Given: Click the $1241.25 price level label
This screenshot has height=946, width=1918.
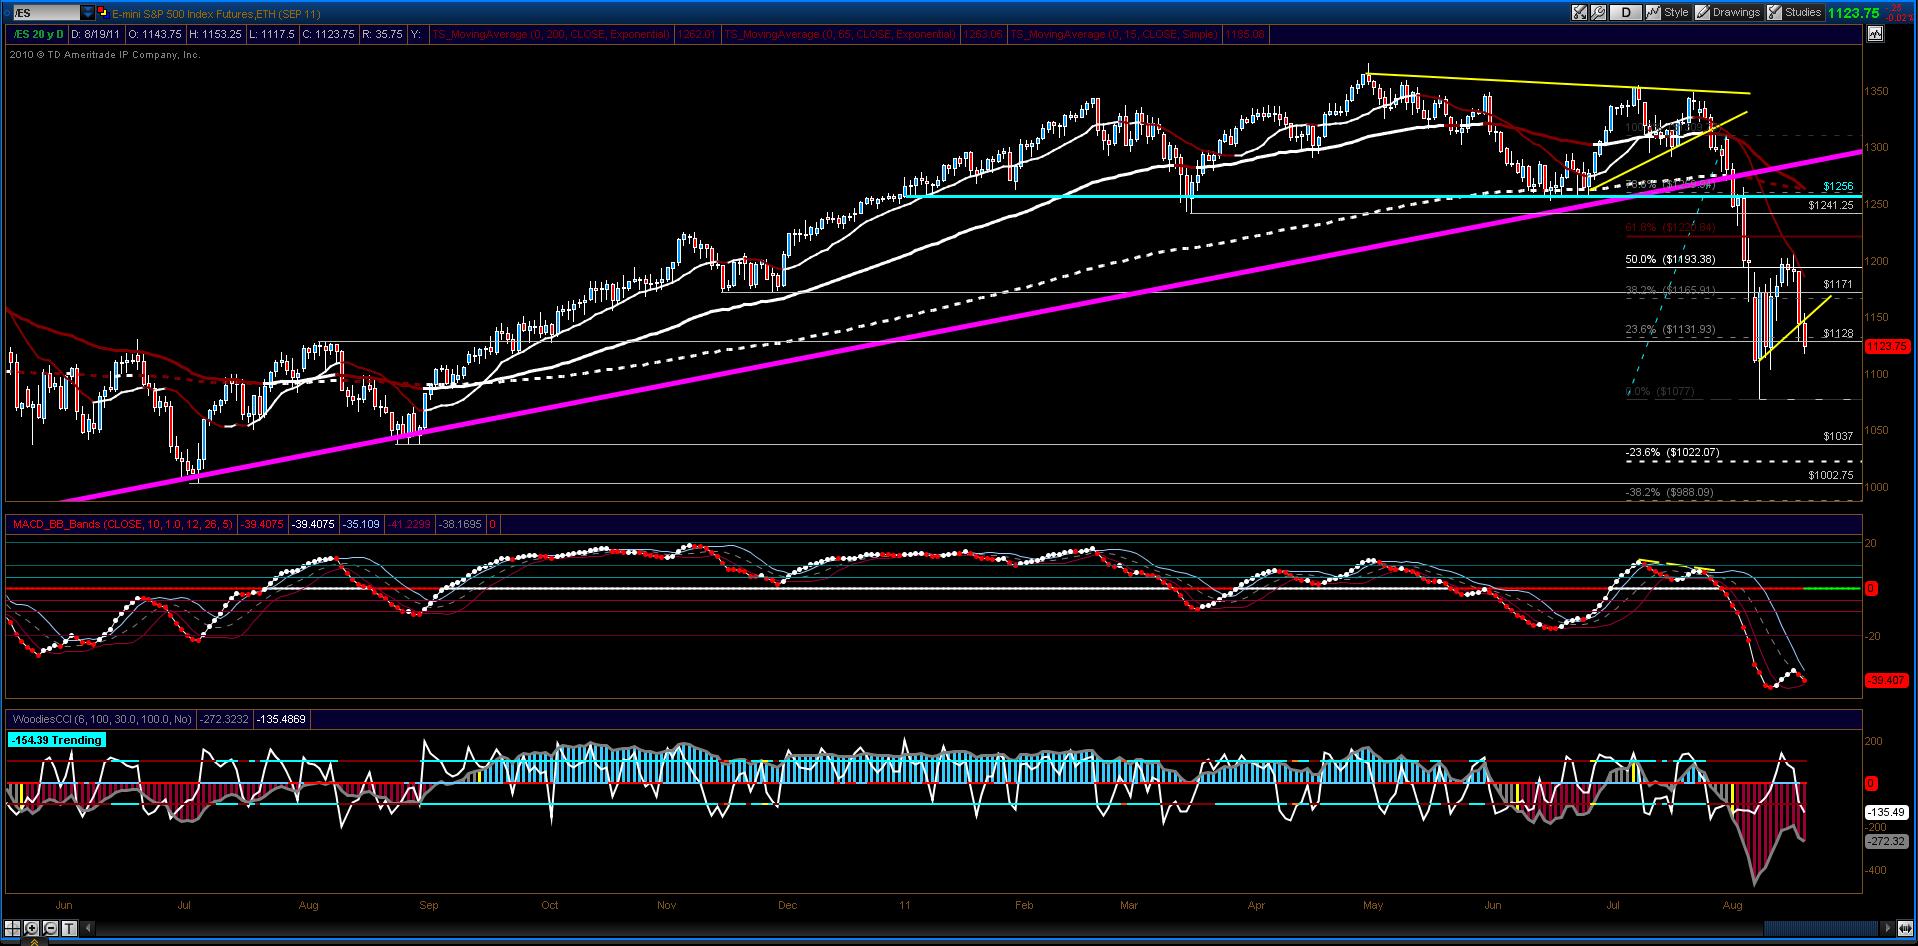Looking at the screenshot, I should 1831,206.
